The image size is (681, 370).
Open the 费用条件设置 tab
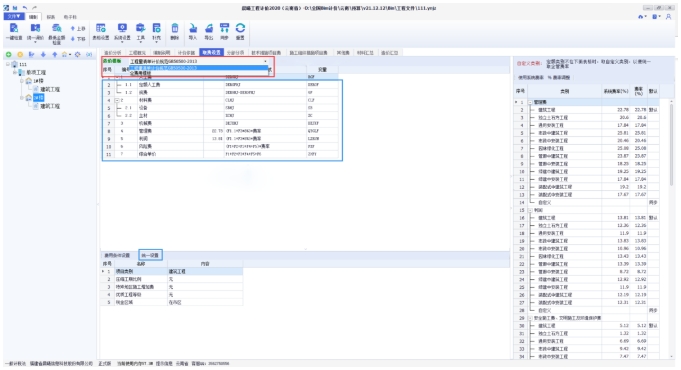(x=117, y=255)
